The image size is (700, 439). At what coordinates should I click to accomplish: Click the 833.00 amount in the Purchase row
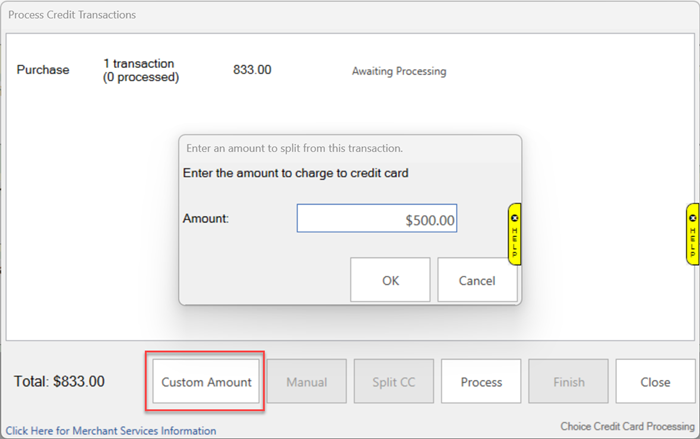click(x=252, y=70)
